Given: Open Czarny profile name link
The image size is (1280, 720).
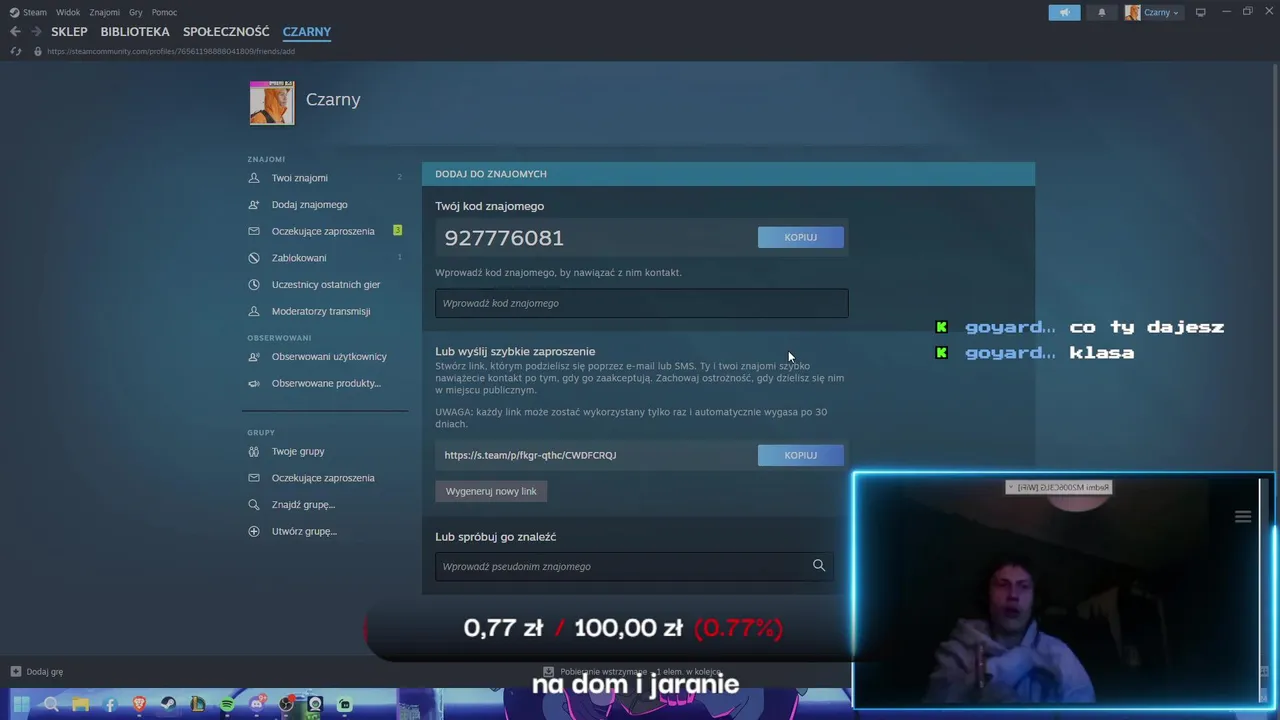Looking at the screenshot, I should (333, 99).
